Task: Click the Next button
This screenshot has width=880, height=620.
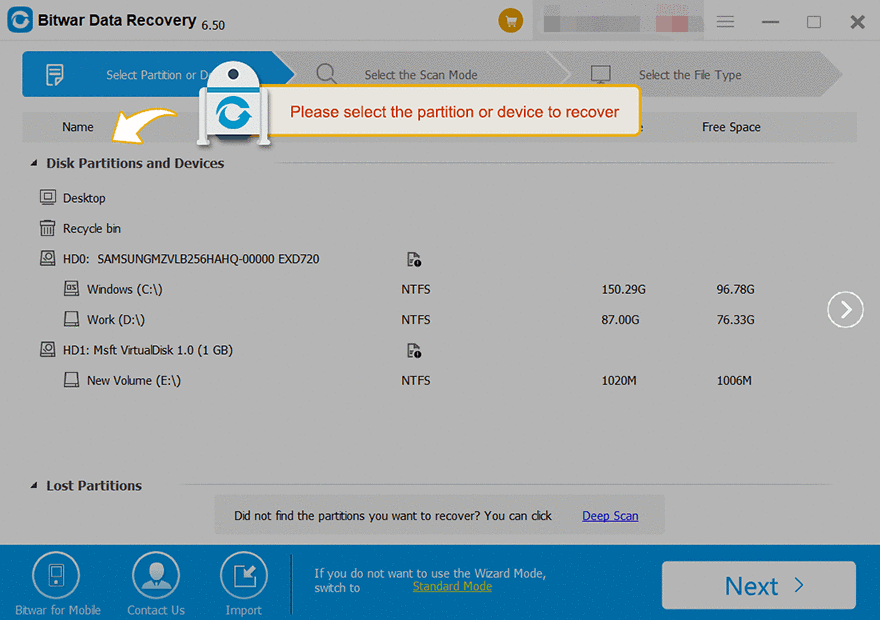Action: pos(758,586)
